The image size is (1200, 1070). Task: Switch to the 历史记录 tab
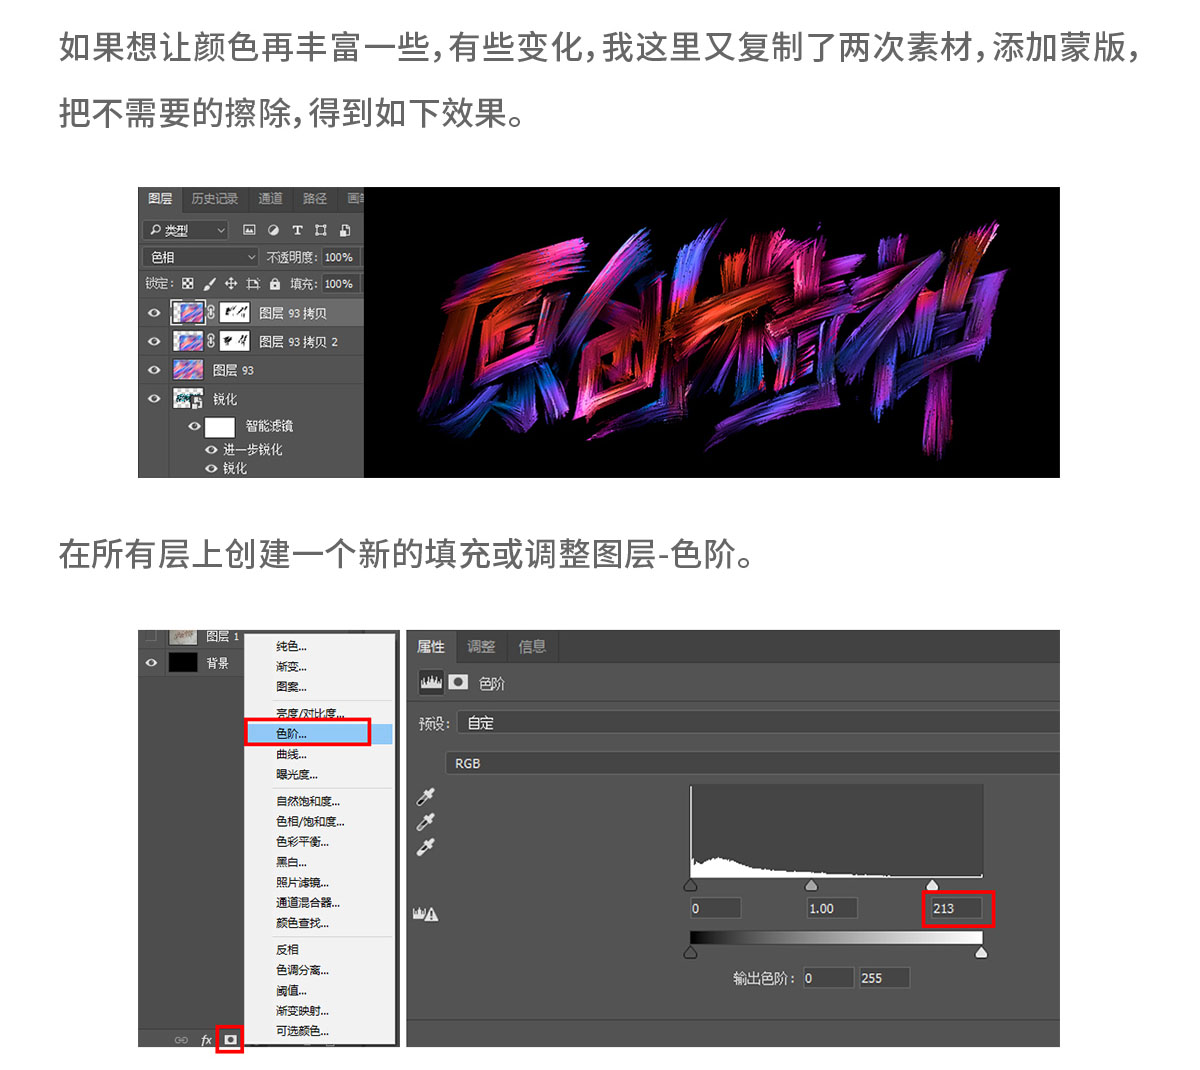(215, 199)
